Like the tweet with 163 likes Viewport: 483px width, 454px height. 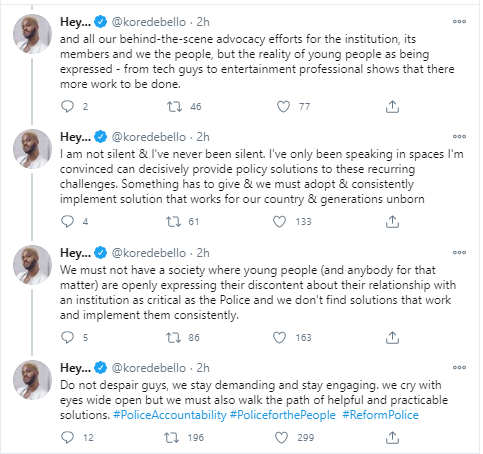[279, 338]
